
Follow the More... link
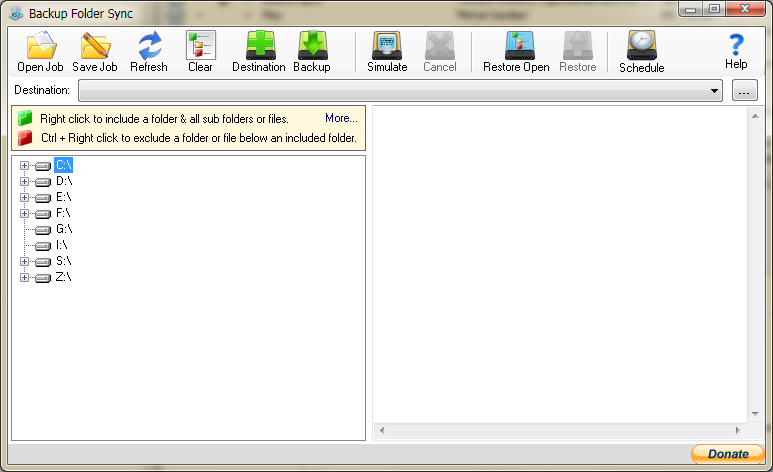tap(341, 118)
